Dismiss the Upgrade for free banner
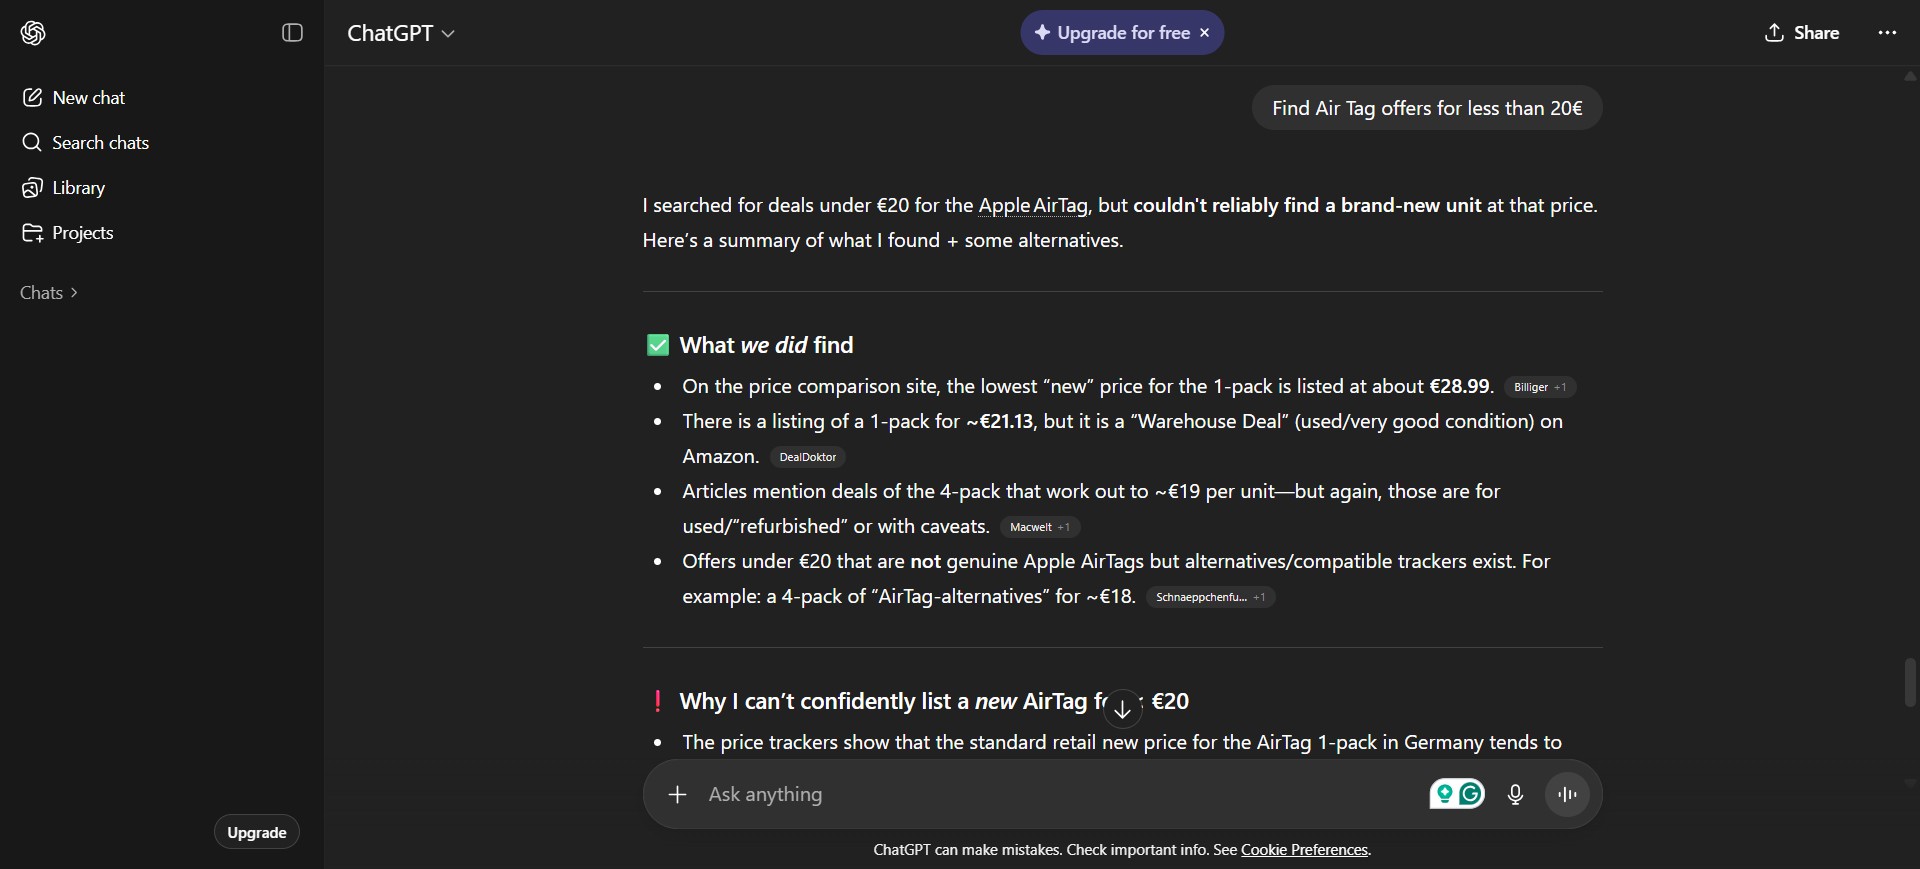The width and height of the screenshot is (1920, 869). (1205, 32)
